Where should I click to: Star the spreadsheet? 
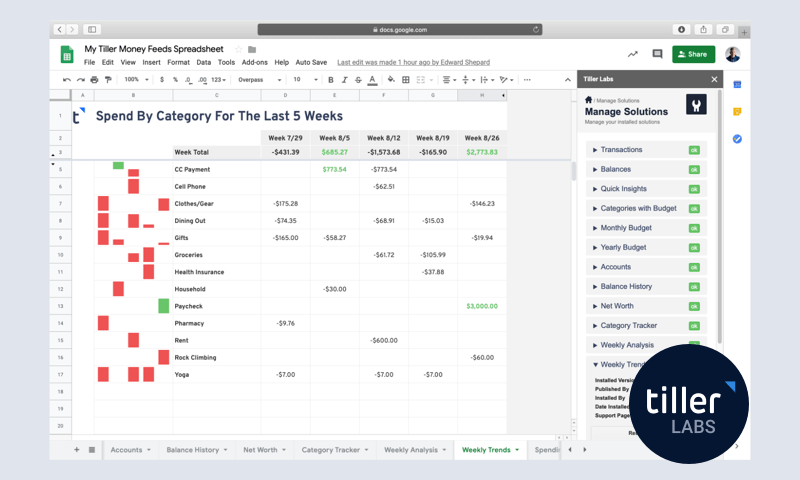coord(238,49)
